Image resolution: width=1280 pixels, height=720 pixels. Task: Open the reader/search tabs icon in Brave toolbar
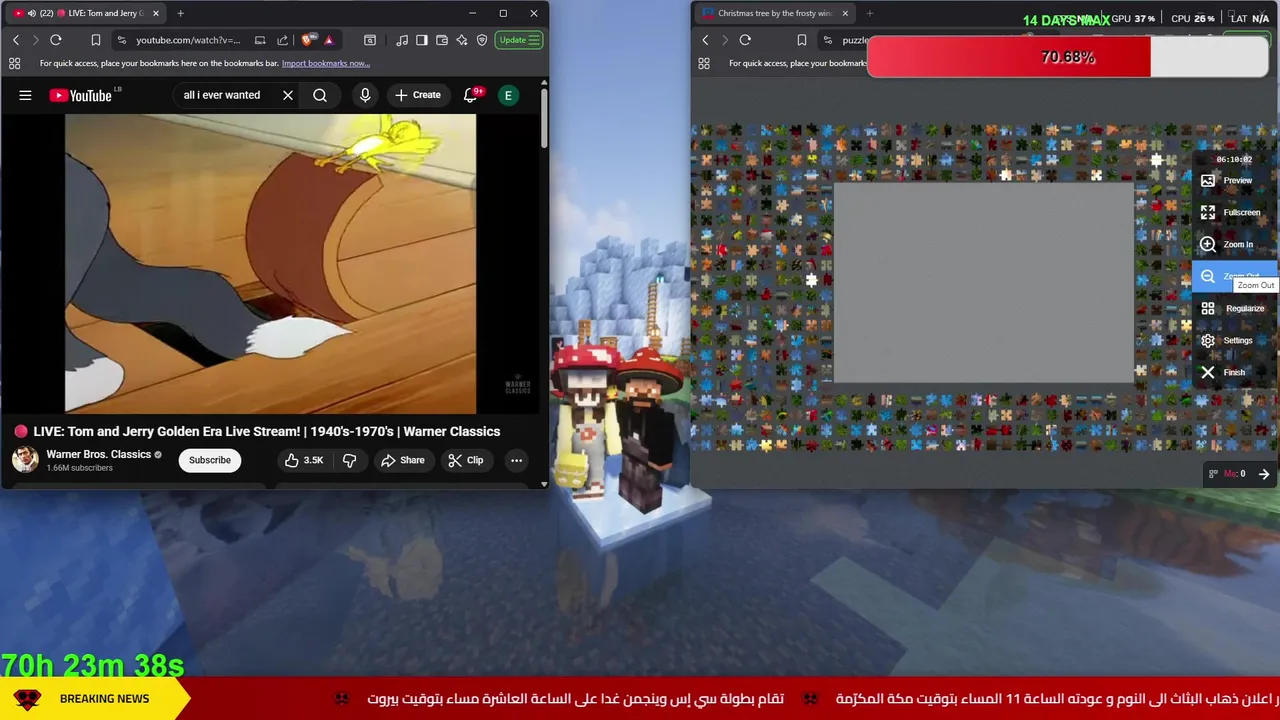click(x=370, y=40)
